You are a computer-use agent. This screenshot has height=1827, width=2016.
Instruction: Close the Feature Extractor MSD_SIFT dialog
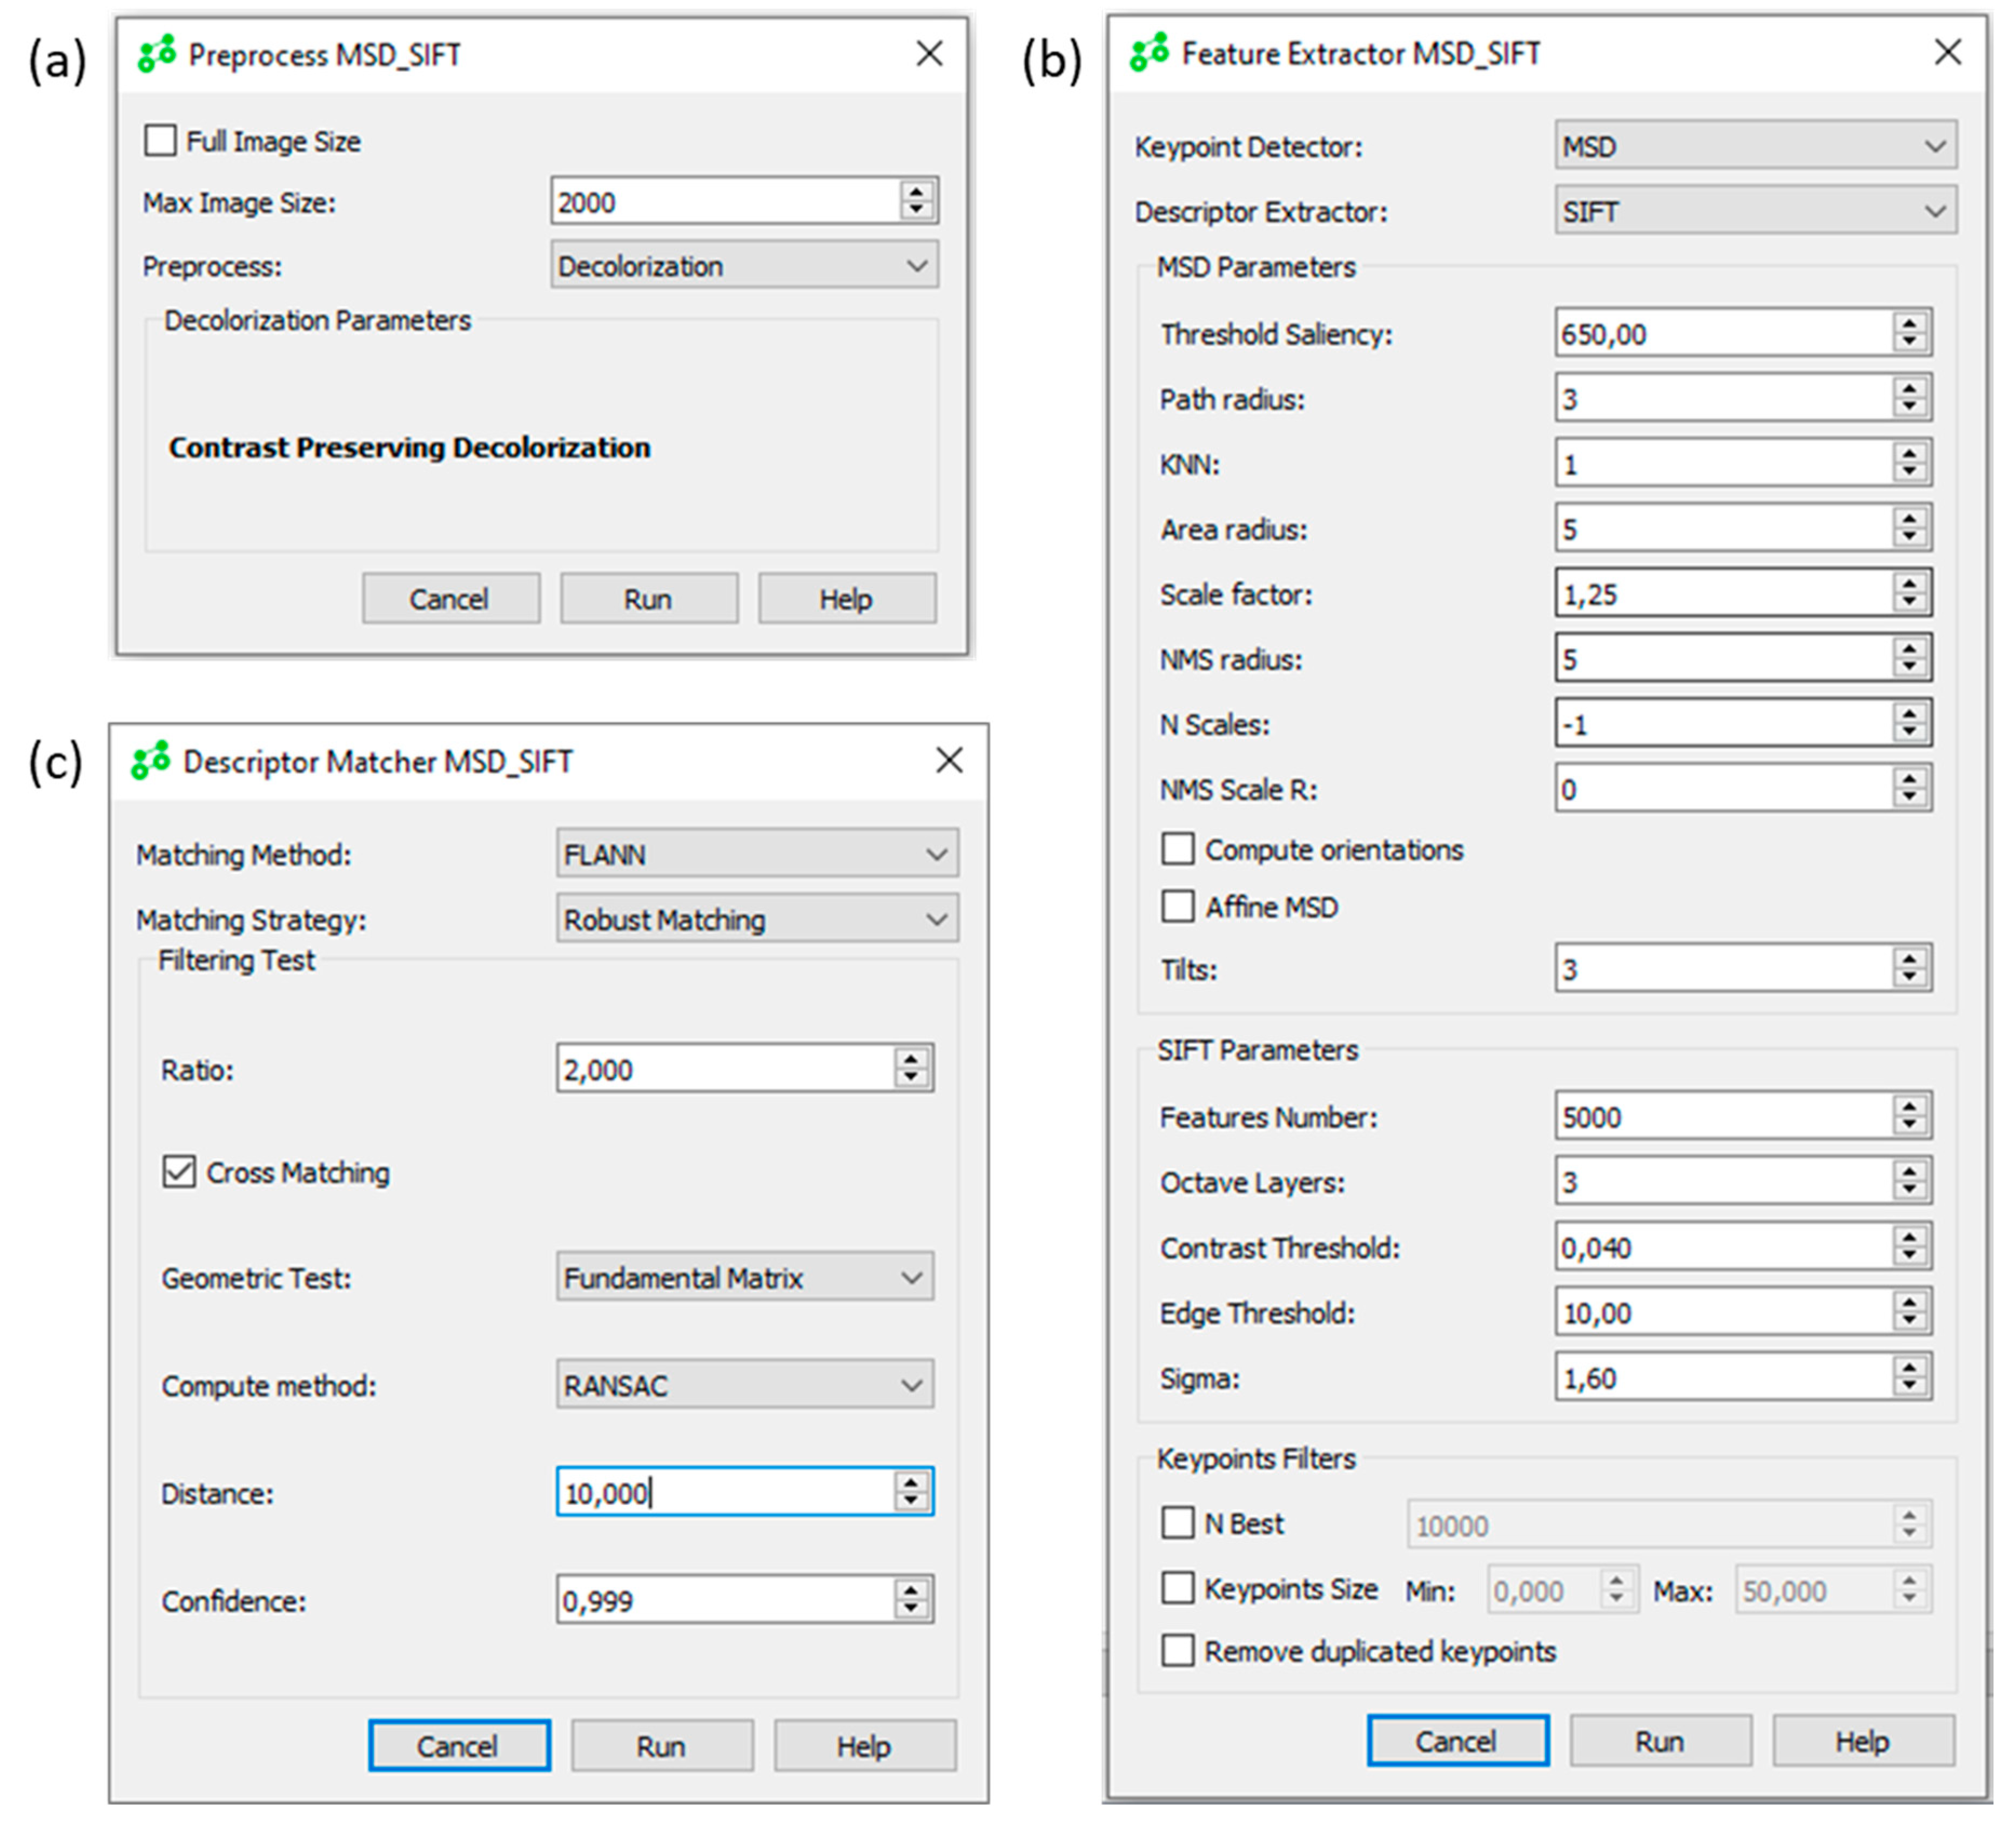coord(1947,52)
